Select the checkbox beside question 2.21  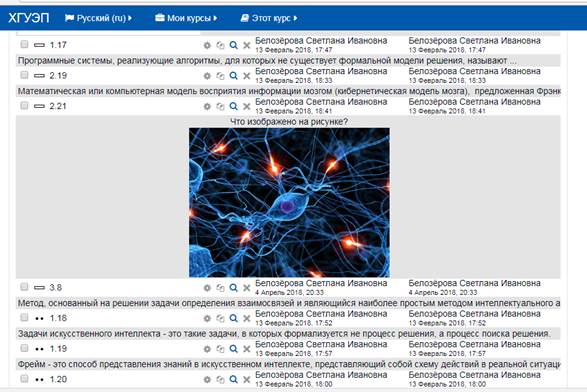(24, 106)
